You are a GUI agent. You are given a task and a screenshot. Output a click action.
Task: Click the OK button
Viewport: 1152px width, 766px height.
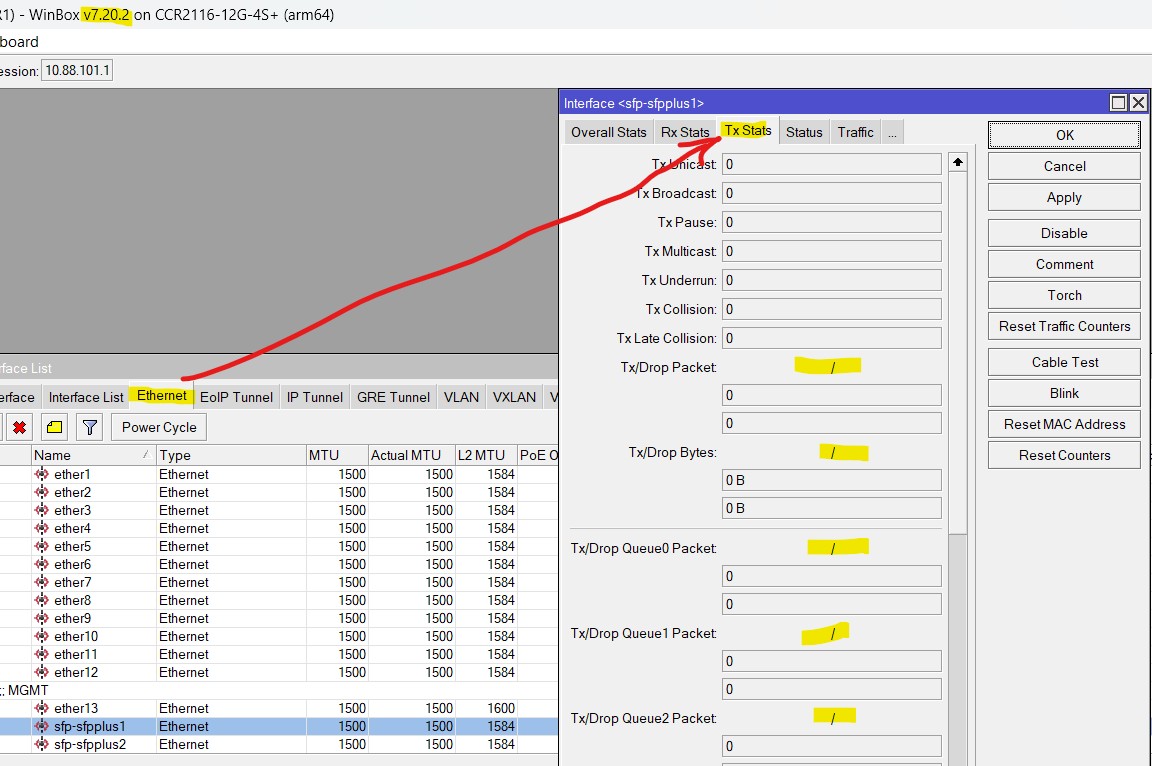click(1064, 135)
